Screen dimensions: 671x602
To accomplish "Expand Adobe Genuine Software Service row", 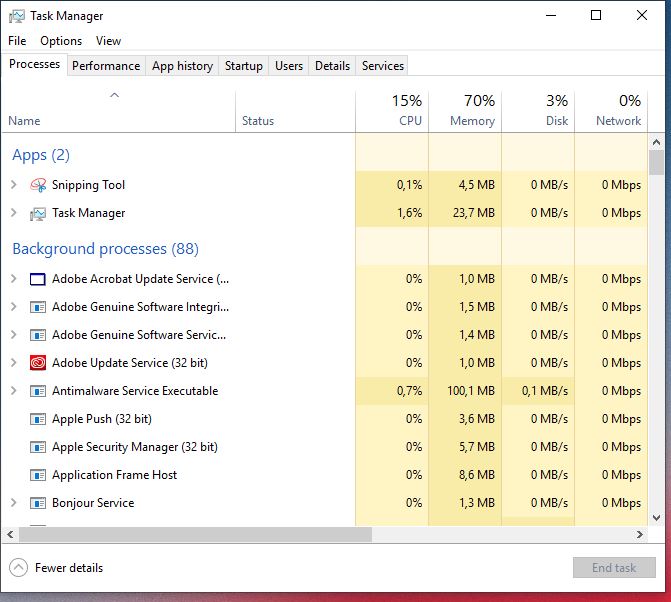I will coord(14,335).
